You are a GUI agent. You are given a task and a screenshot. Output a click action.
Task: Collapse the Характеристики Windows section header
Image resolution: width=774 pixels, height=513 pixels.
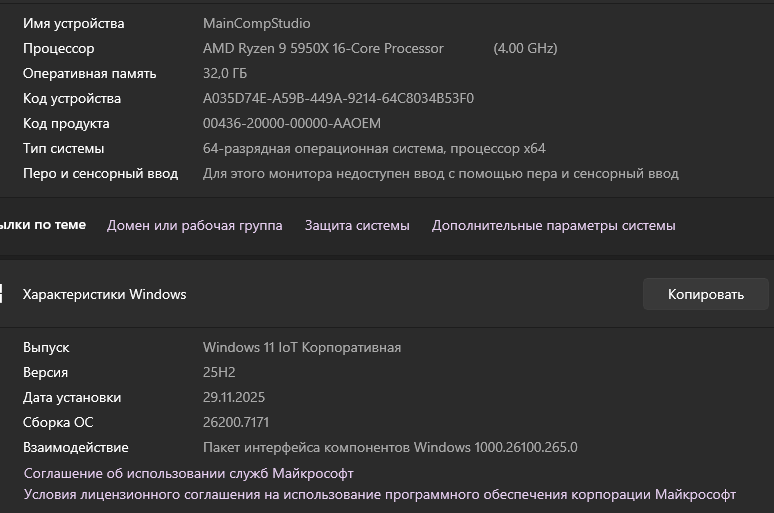tap(104, 294)
